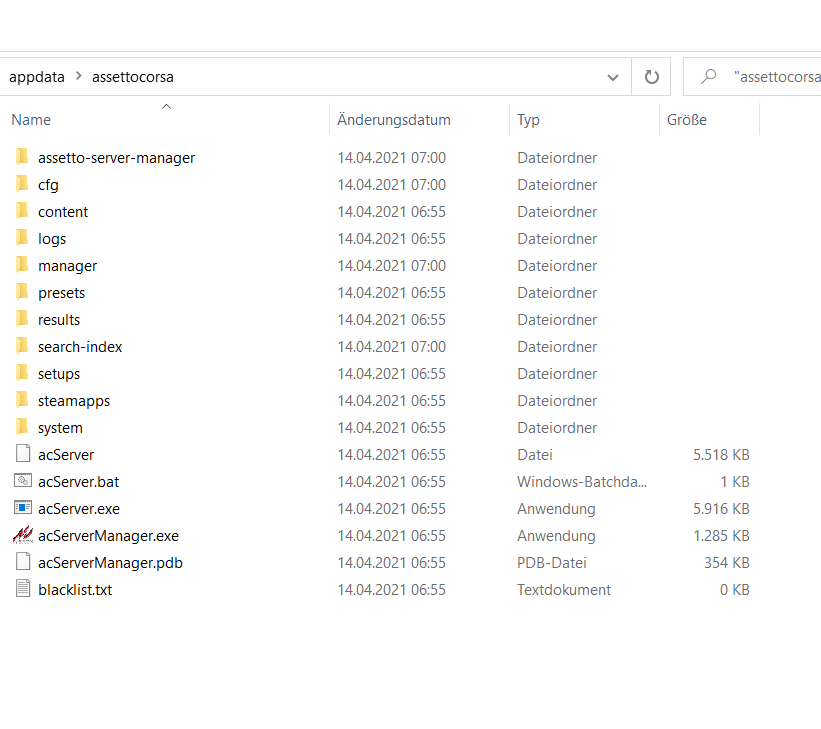
Task: Click the acServer.exe application icon
Action: (x=23, y=507)
